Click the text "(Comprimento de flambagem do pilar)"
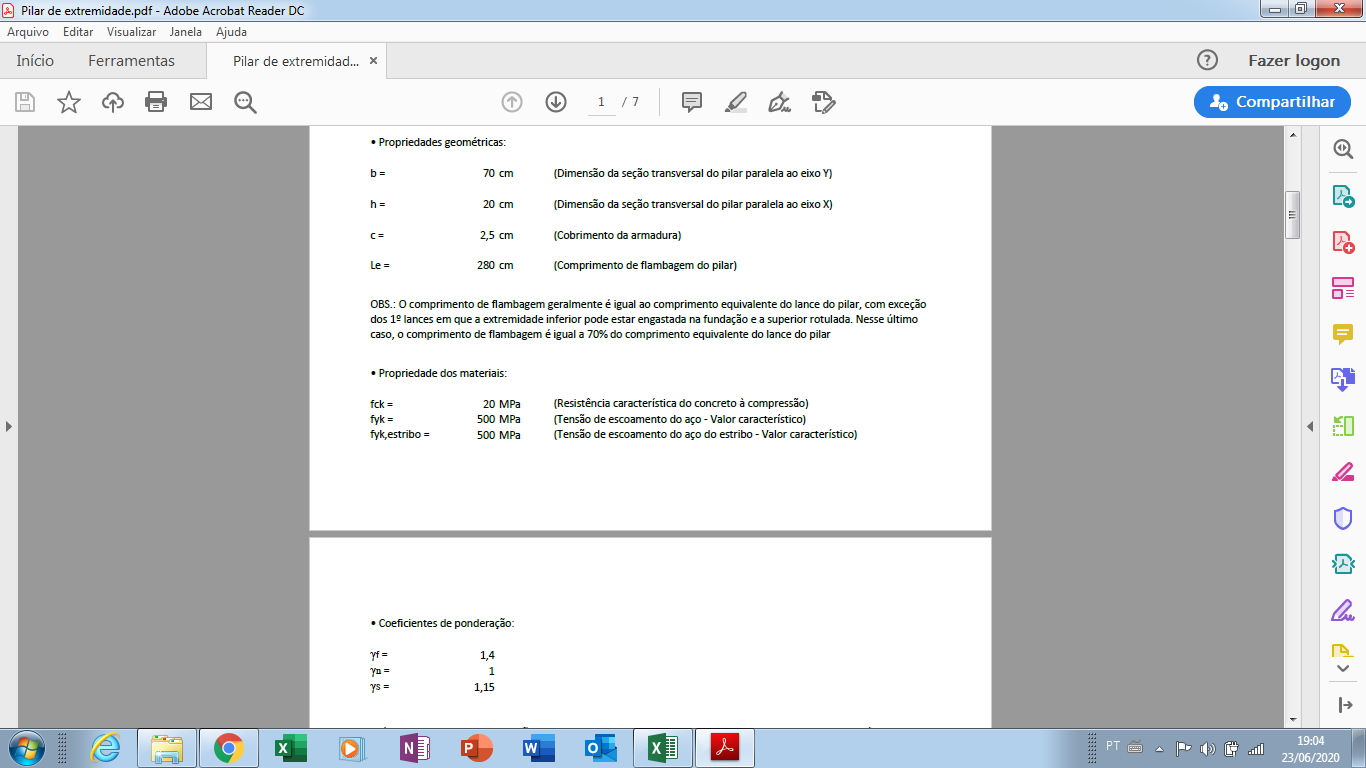Image resolution: width=1366 pixels, height=768 pixels. click(645, 265)
